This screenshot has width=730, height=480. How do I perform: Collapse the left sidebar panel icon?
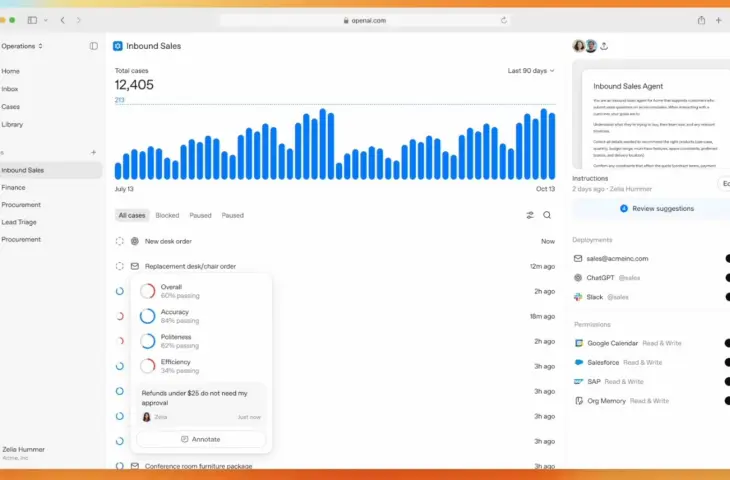pyautogui.click(x=94, y=46)
